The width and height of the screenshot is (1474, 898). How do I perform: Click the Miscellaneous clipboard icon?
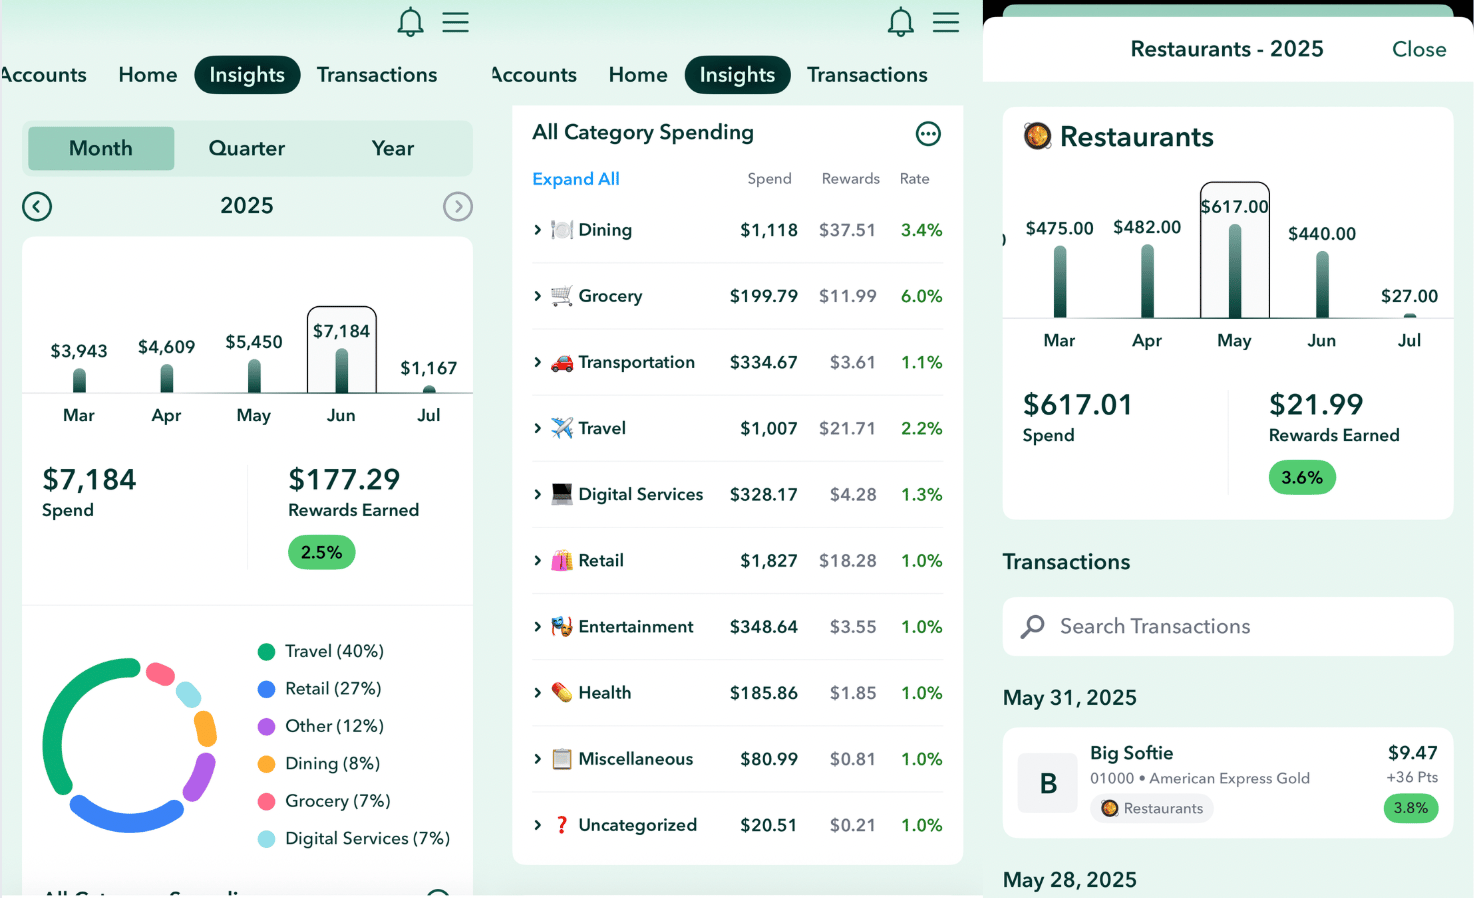pos(562,759)
